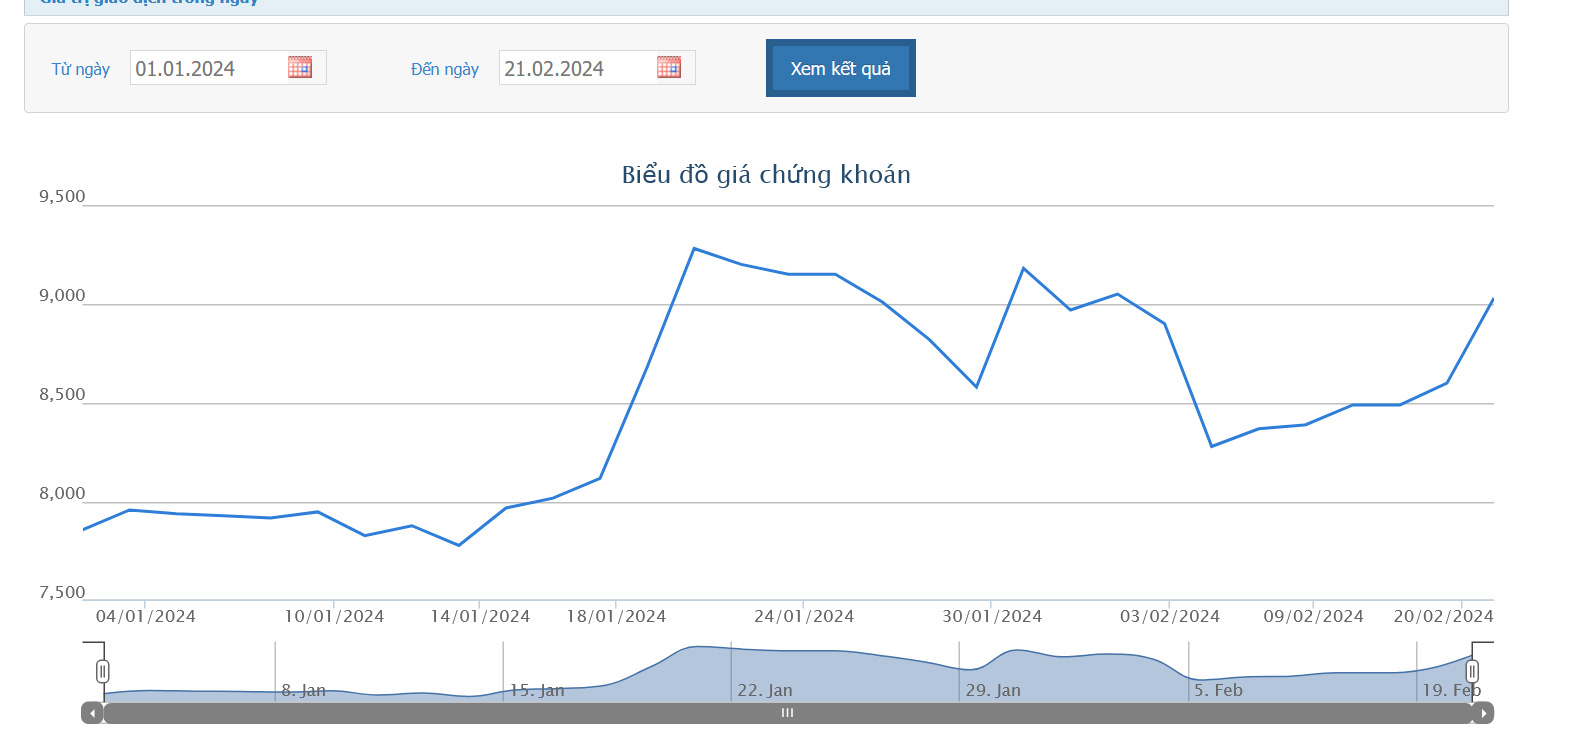Select the '15. Jan' navigator marker
Viewport: 1589px width, 745px height.
tap(537, 690)
